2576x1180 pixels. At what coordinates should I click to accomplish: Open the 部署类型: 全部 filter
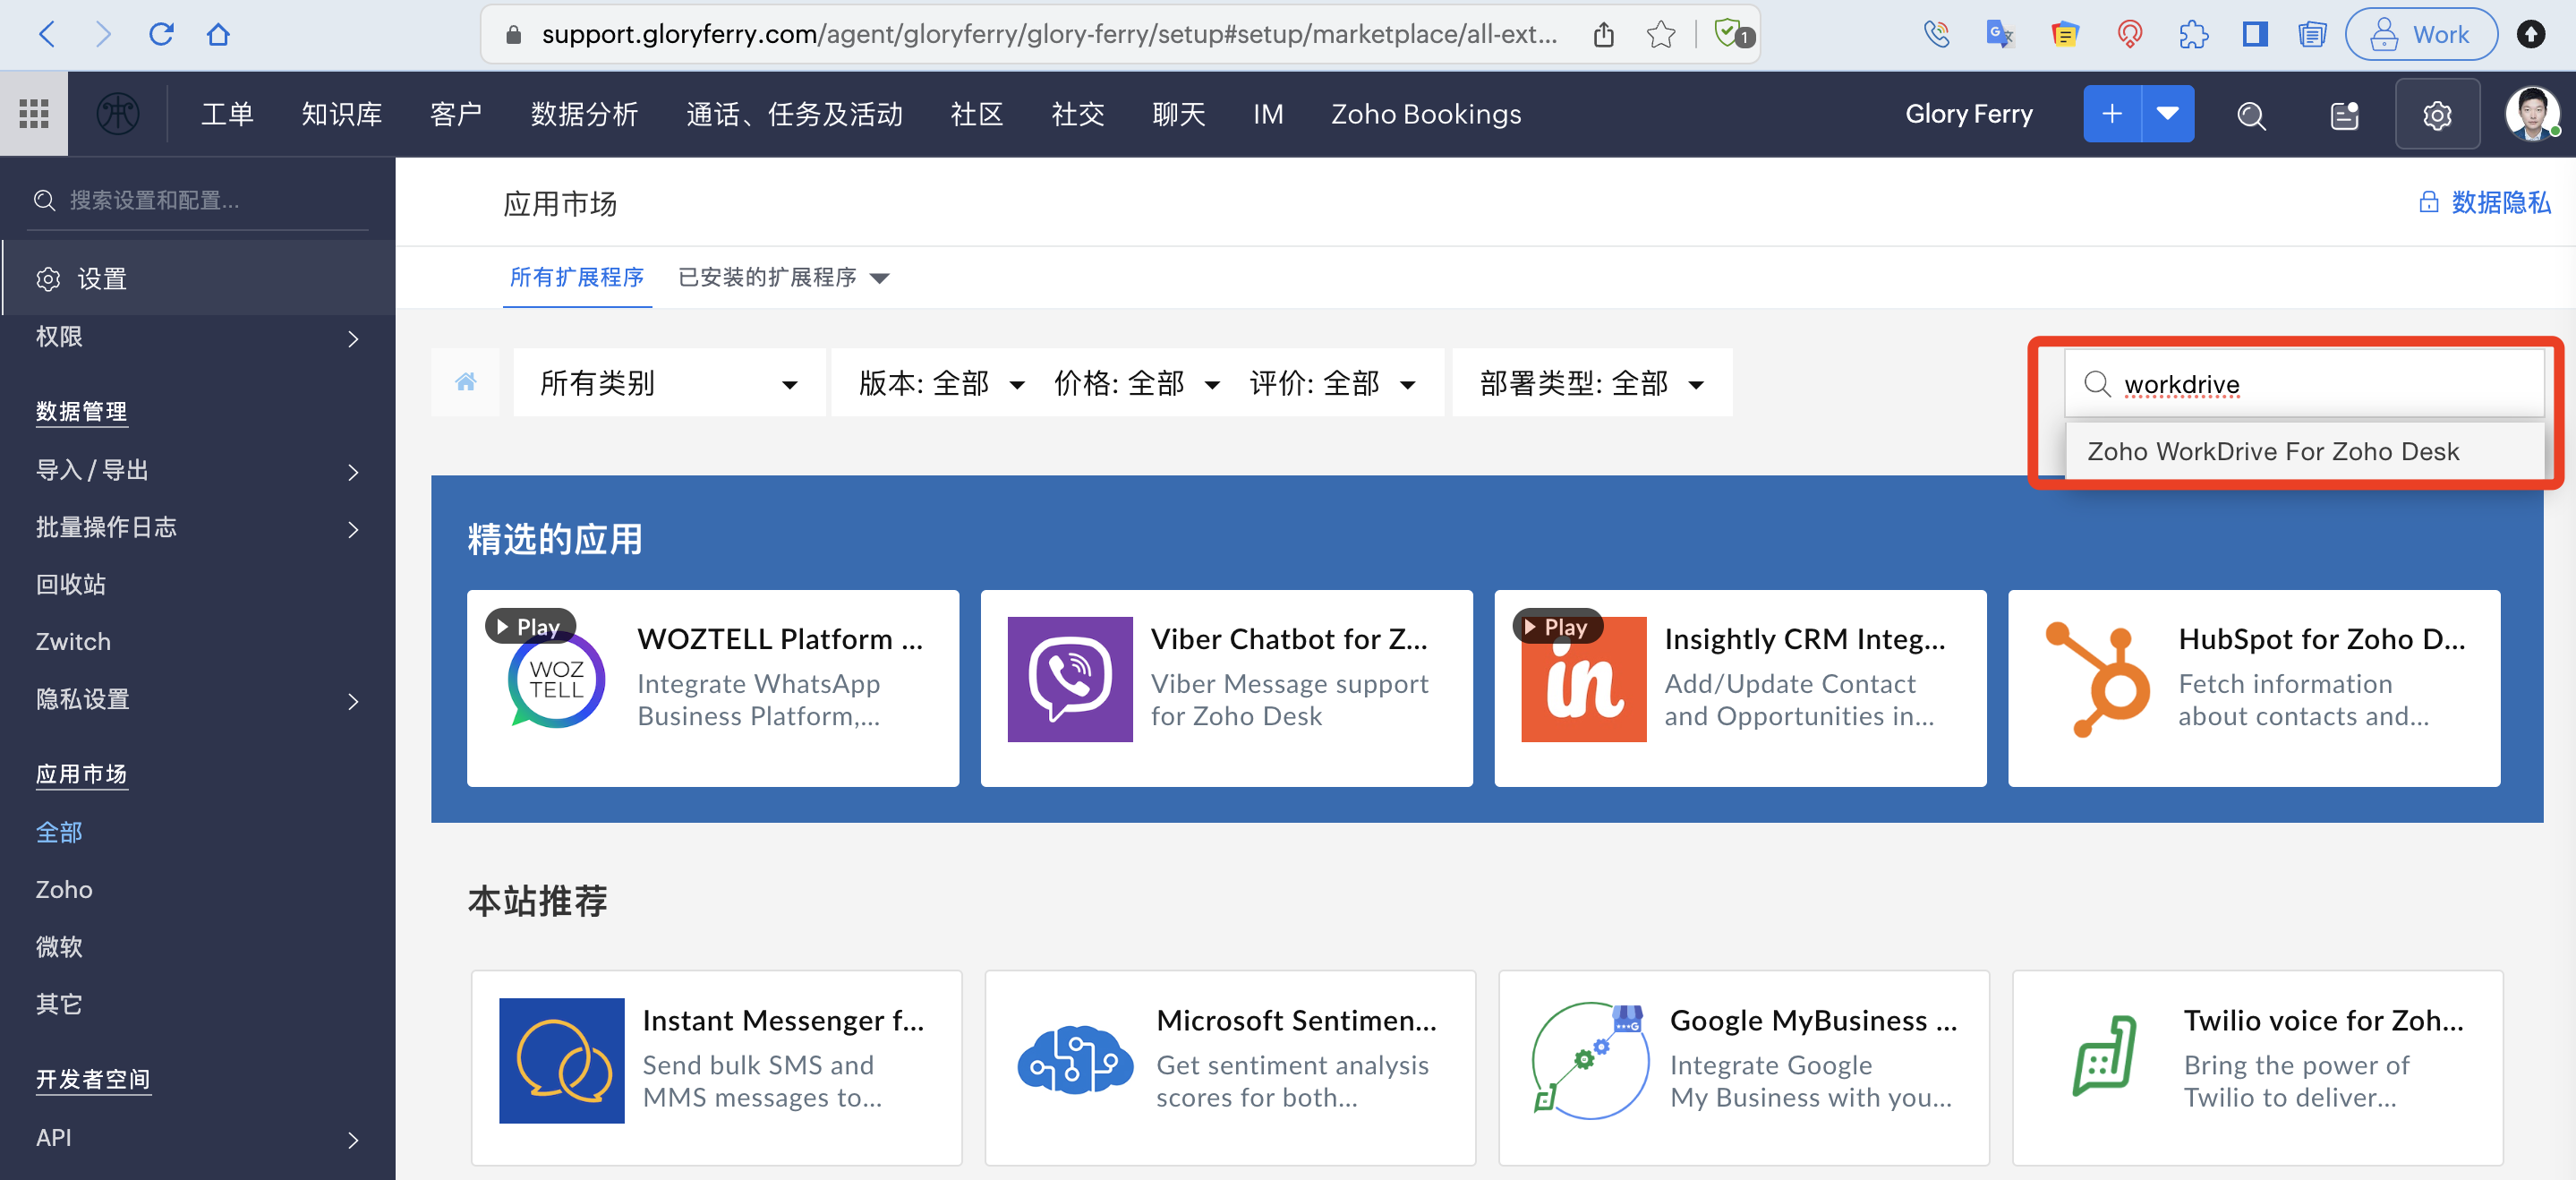1591,383
